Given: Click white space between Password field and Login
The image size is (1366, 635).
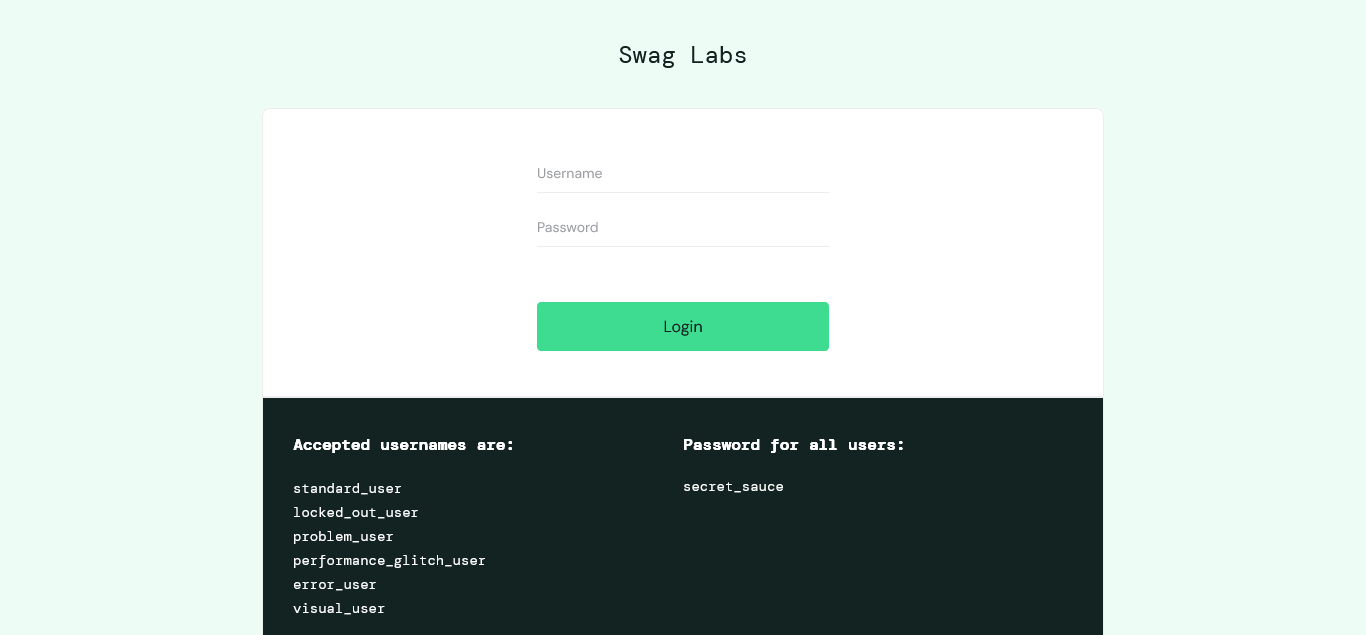Looking at the screenshot, I should (x=683, y=274).
